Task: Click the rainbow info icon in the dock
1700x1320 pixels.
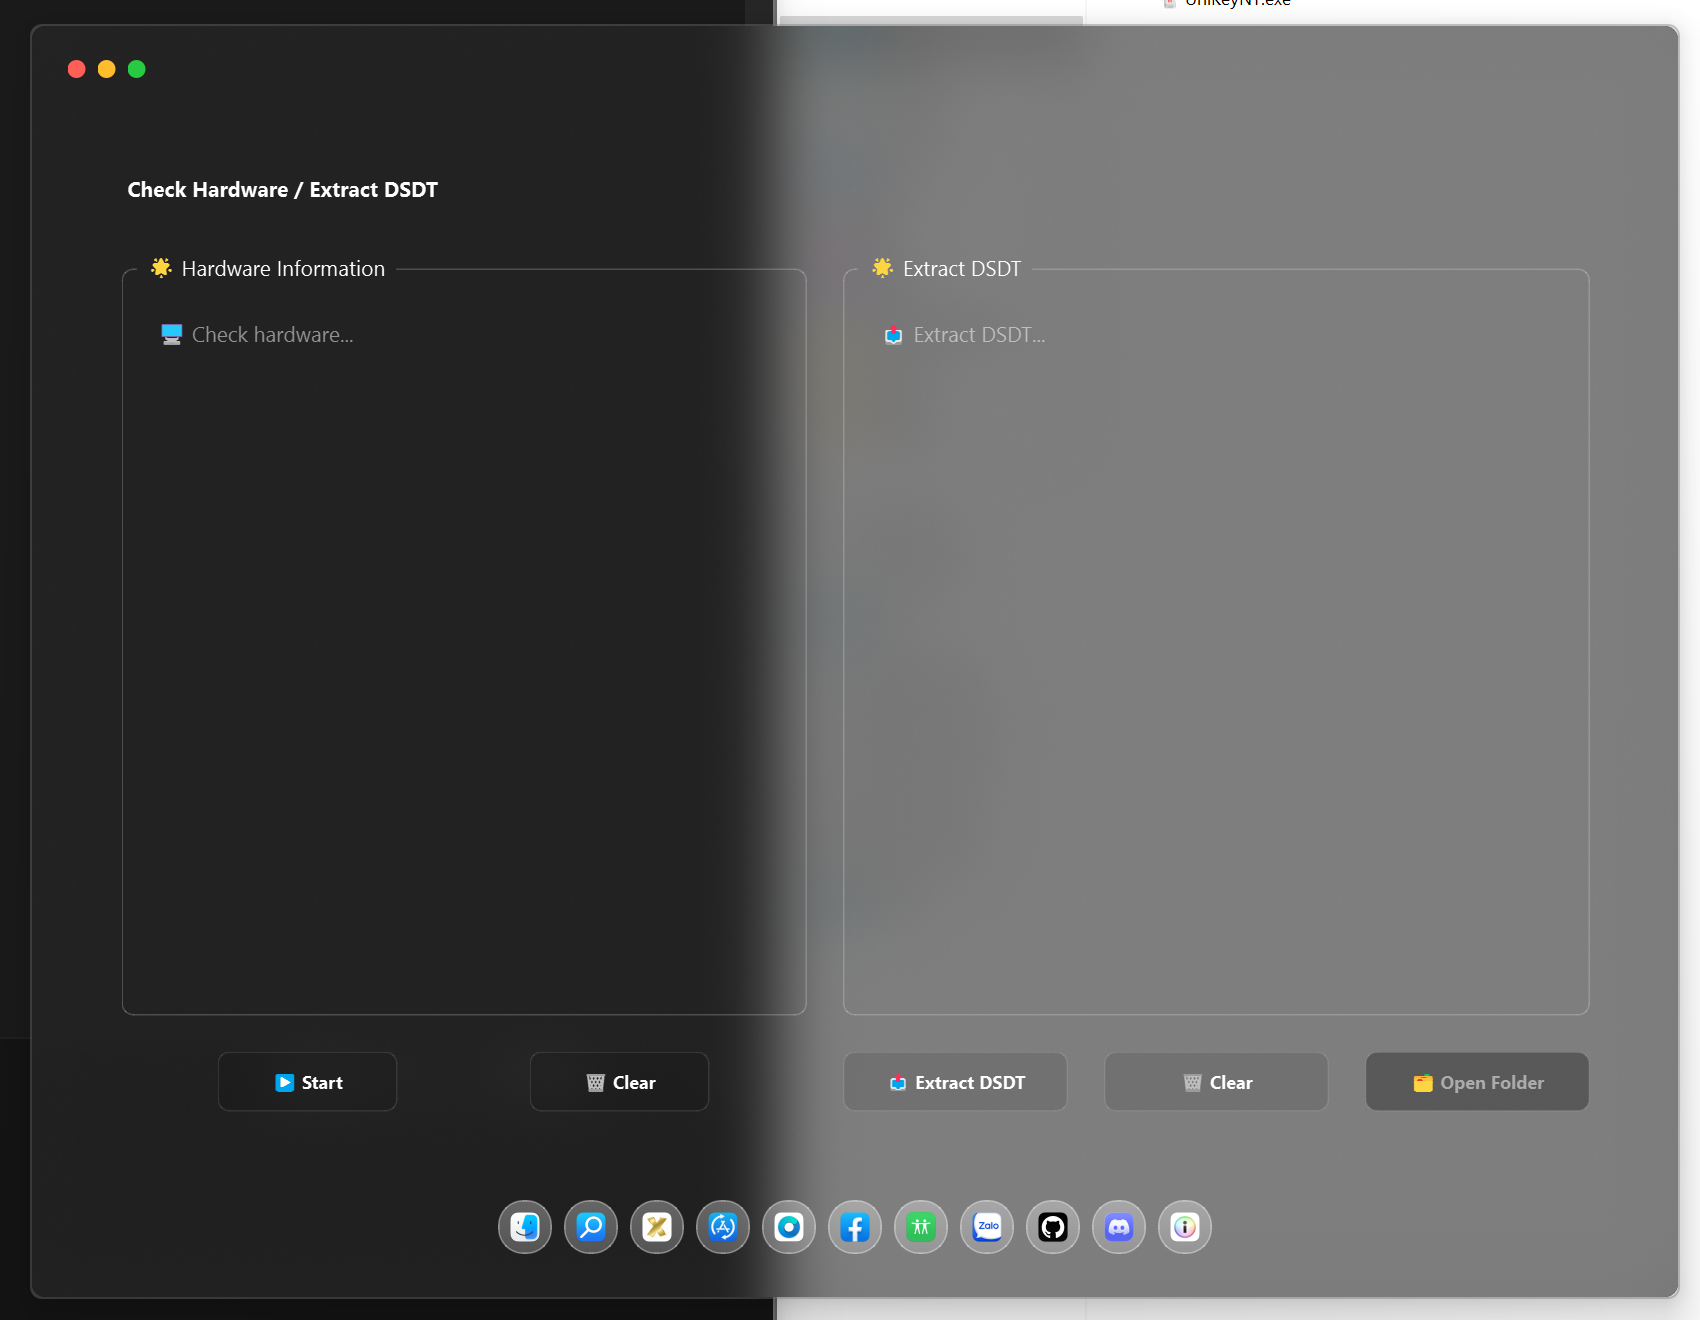Action: click(x=1184, y=1227)
